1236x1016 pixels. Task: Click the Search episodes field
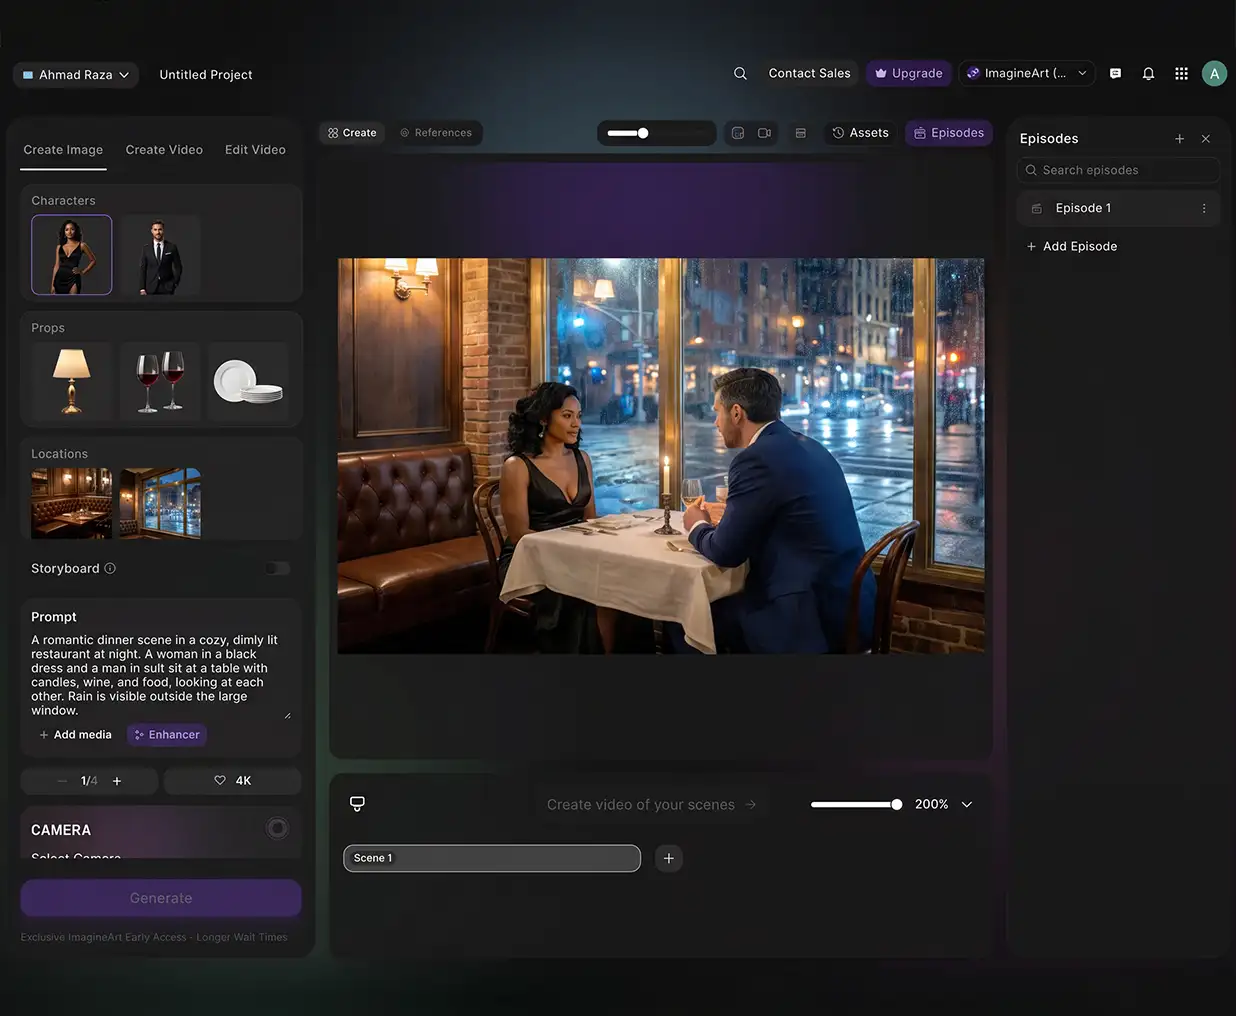tap(1118, 170)
